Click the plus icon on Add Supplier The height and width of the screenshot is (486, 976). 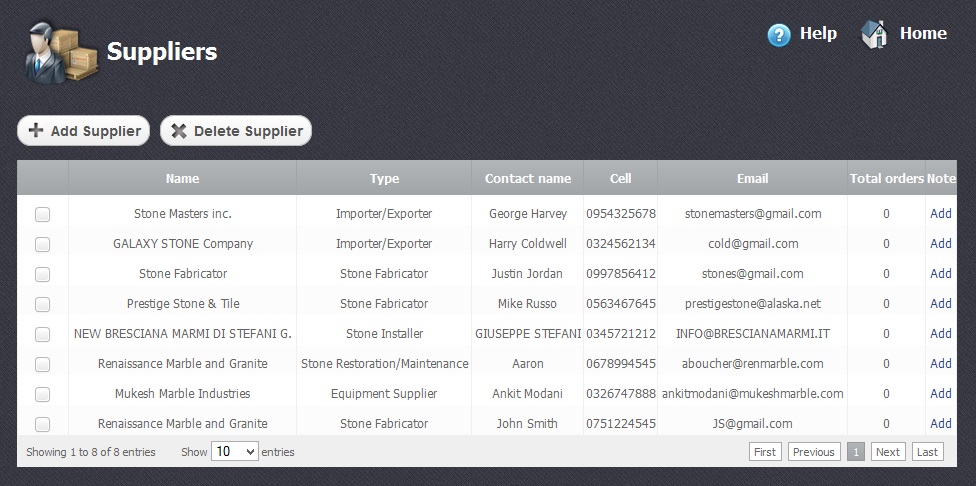tap(36, 131)
